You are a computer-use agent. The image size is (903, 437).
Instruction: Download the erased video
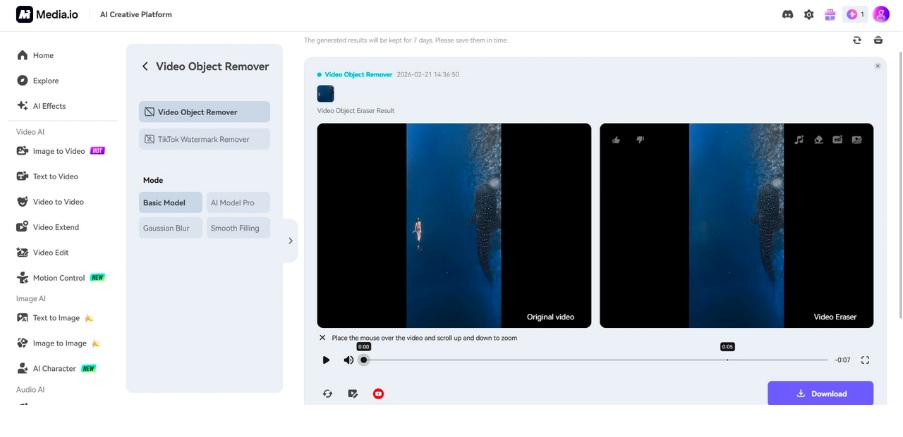click(x=820, y=393)
